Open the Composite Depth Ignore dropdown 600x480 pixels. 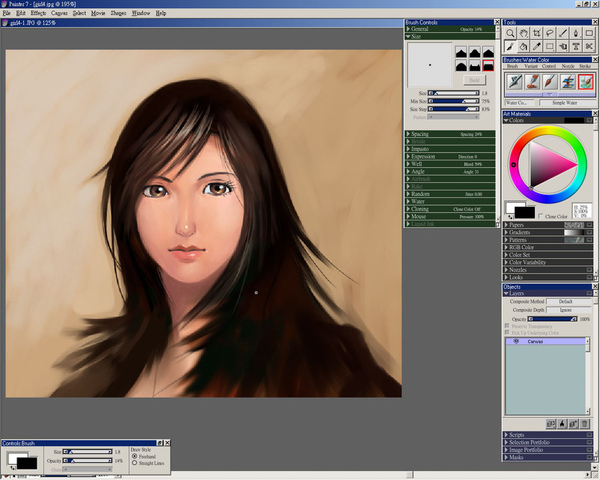(x=569, y=310)
